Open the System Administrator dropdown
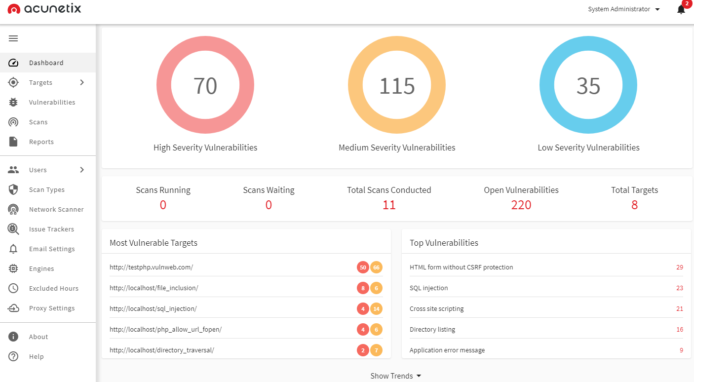Image resolution: width=702 pixels, height=386 pixels. tap(624, 9)
